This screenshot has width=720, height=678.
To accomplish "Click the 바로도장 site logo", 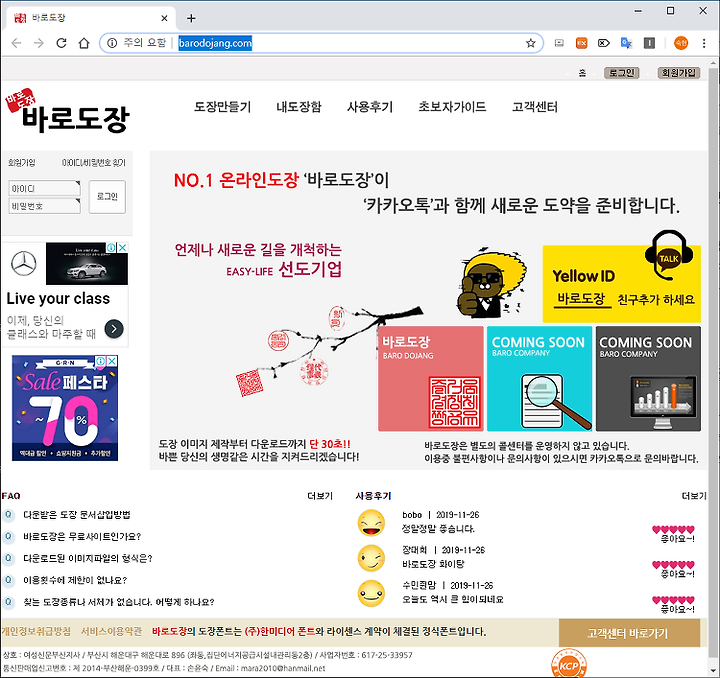I will (68, 111).
